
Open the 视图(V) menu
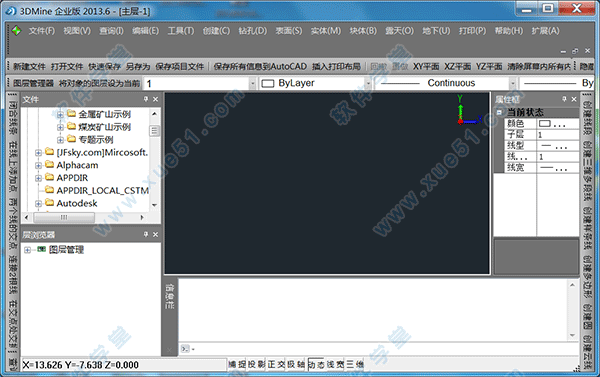pyautogui.click(x=77, y=31)
